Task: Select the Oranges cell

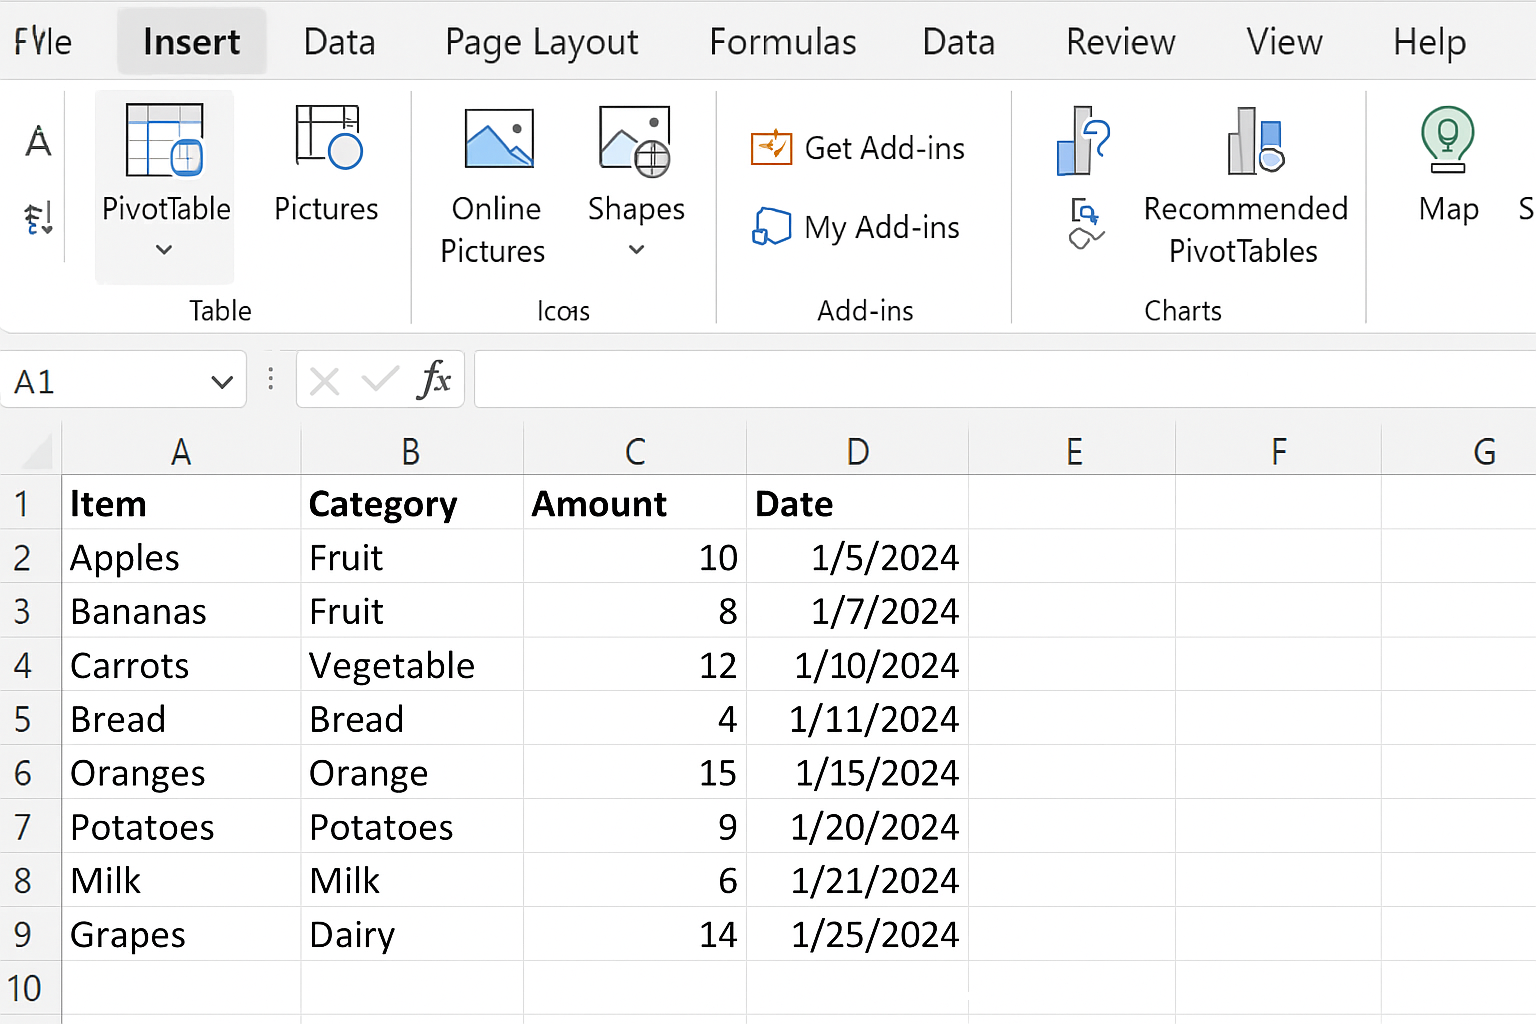Action: [x=181, y=773]
